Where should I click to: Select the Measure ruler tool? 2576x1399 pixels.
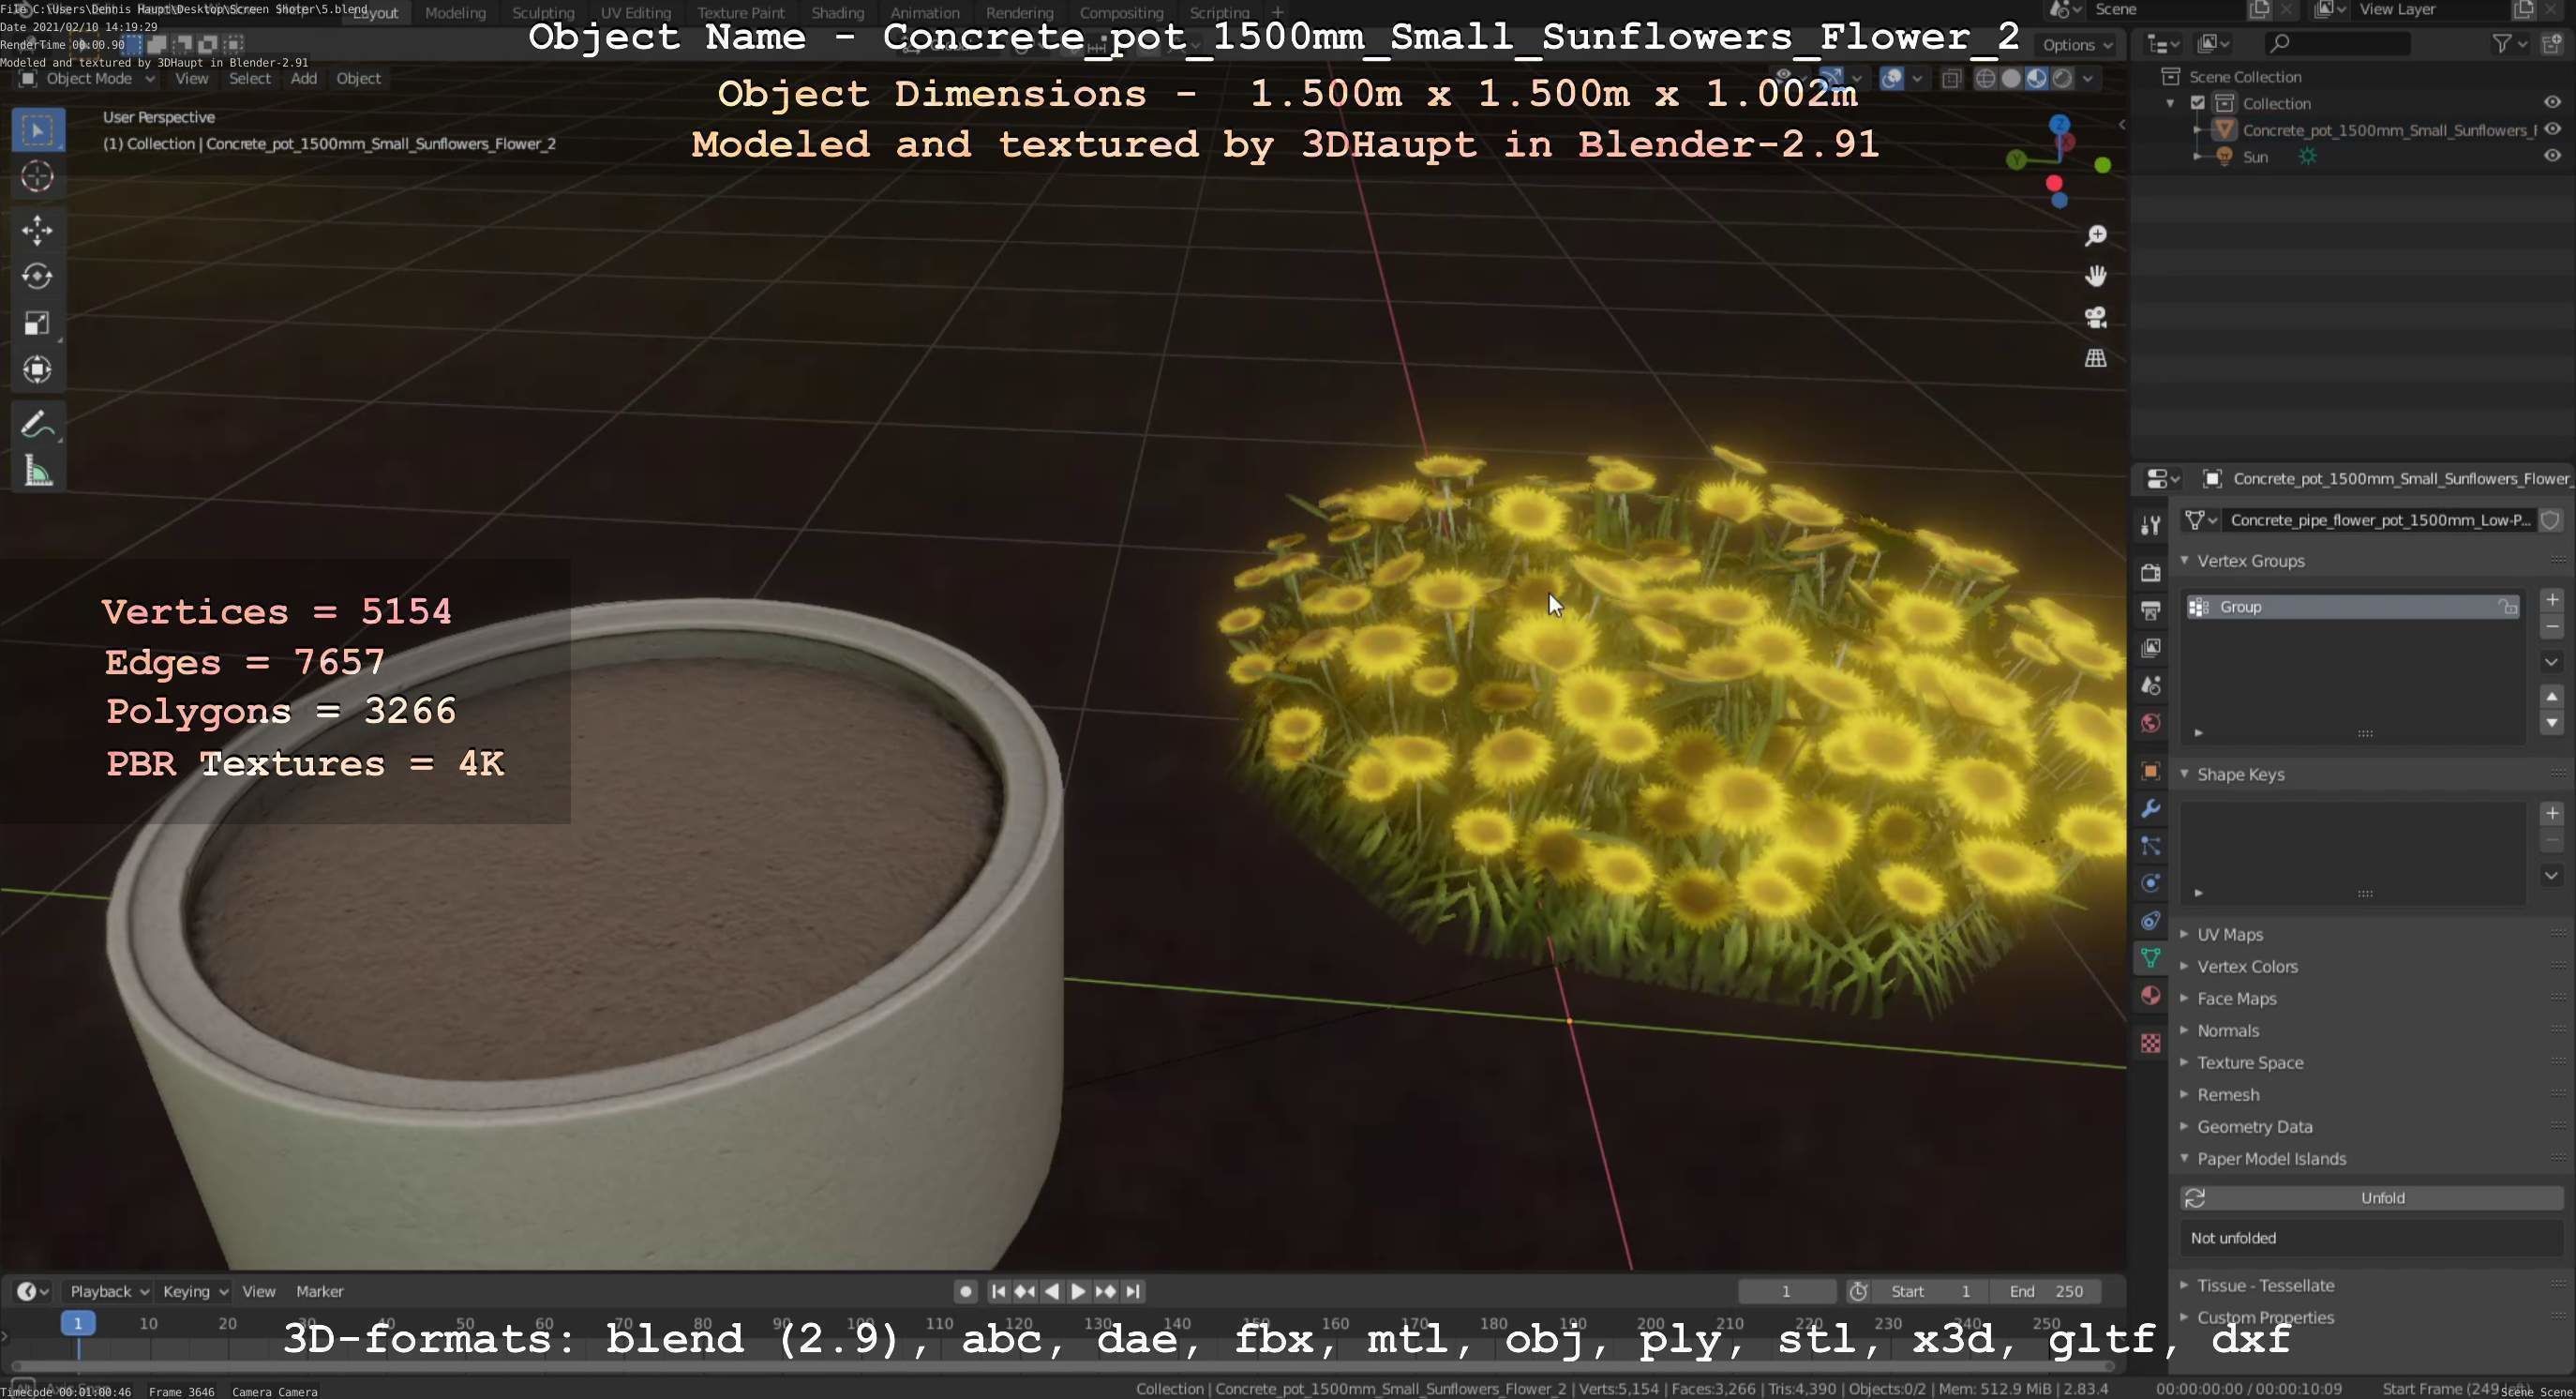pyautogui.click(x=38, y=471)
